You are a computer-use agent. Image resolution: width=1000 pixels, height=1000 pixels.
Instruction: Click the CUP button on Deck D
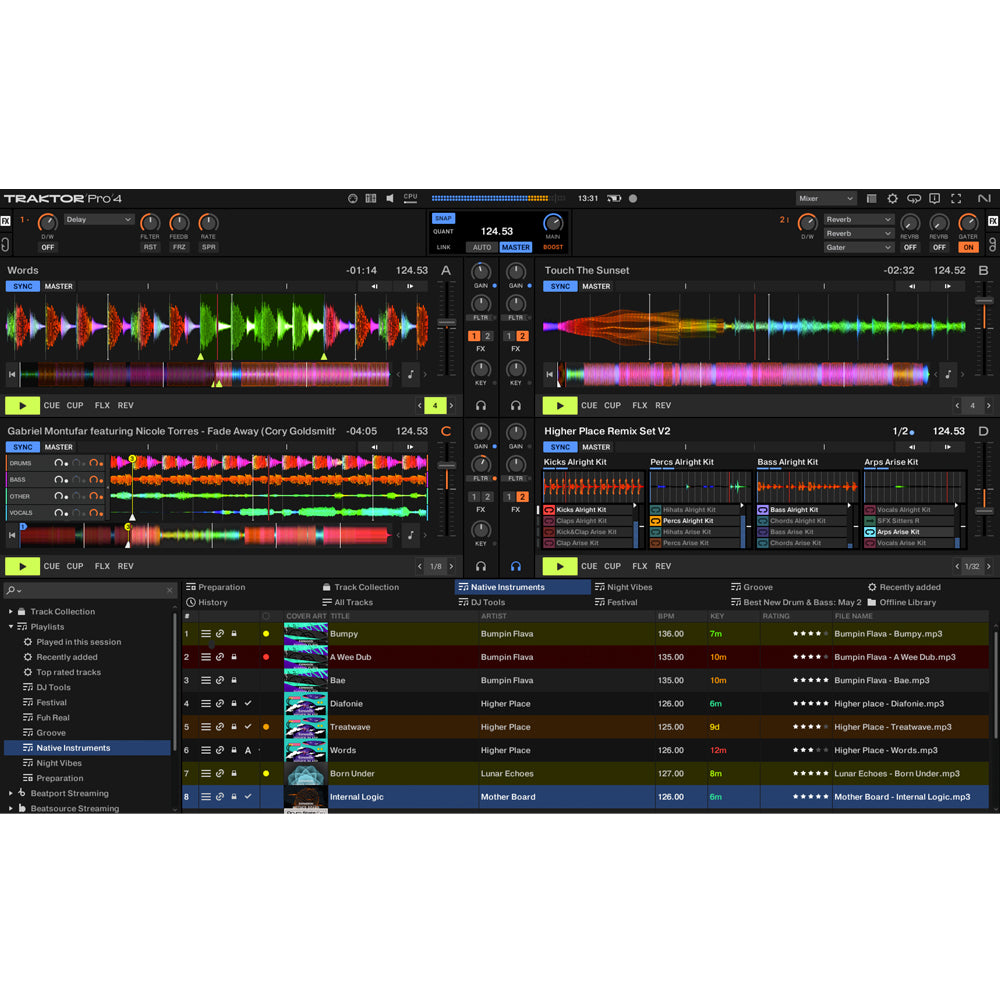click(x=612, y=565)
